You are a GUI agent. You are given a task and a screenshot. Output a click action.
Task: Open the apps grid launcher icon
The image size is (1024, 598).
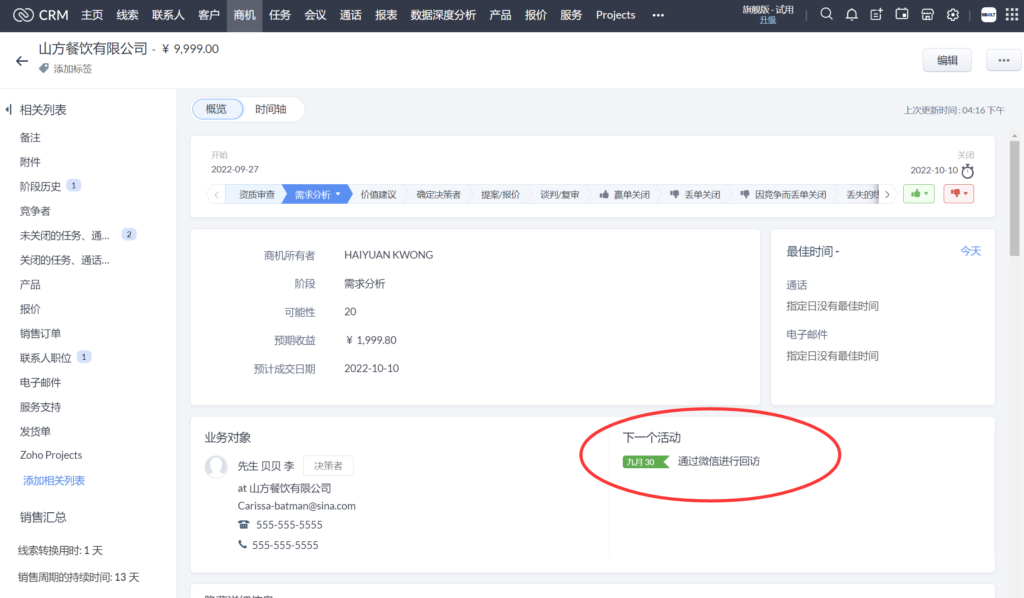1011,15
